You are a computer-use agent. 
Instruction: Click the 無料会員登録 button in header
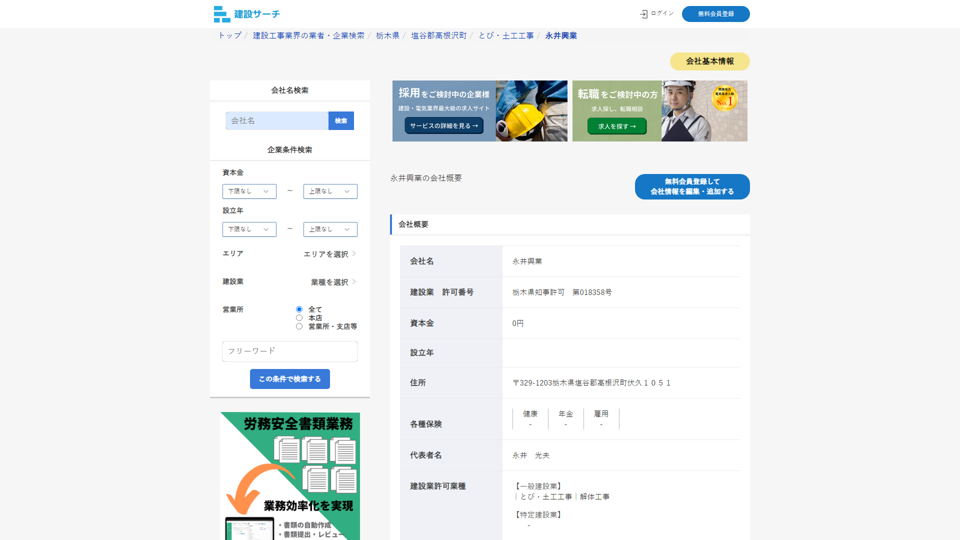[x=715, y=14]
